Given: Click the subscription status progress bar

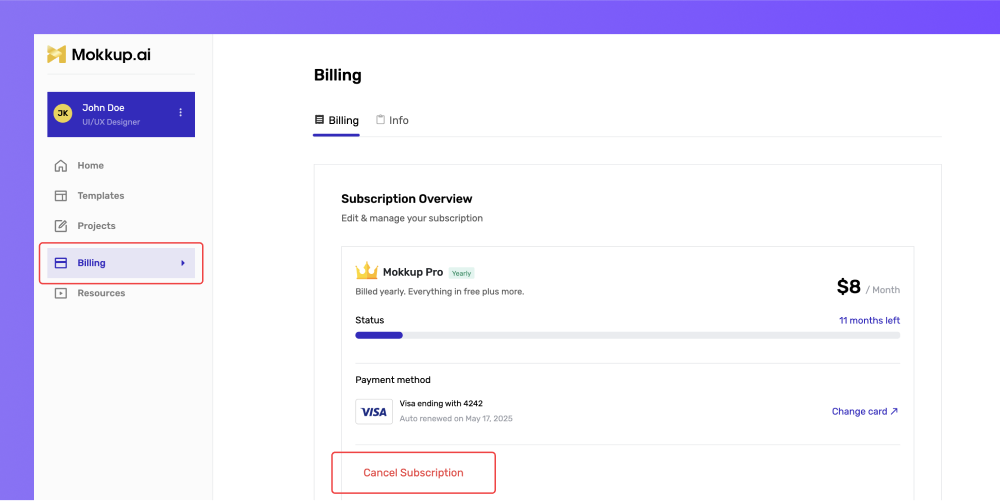Looking at the screenshot, I should pos(628,335).
